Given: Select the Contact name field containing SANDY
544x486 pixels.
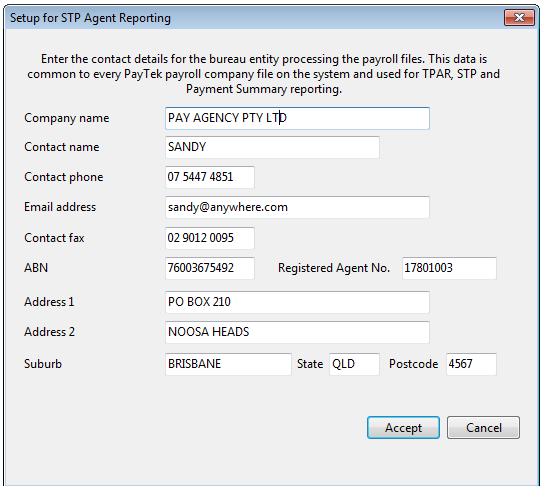Looking at the screenshot, I should point(272,147).
